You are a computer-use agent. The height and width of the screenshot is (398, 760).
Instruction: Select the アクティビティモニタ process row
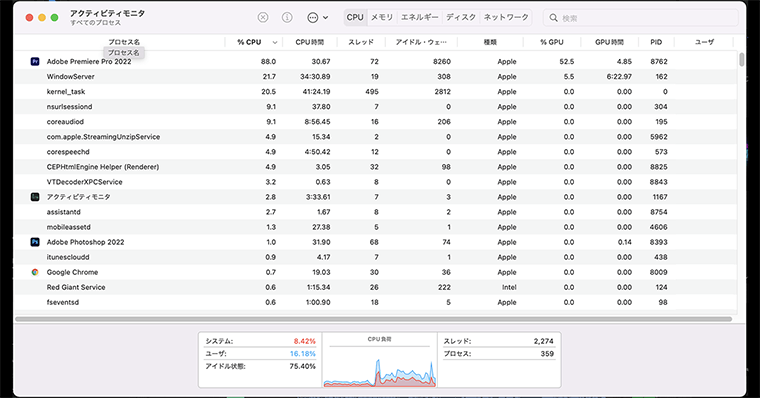tap(376, 197)
